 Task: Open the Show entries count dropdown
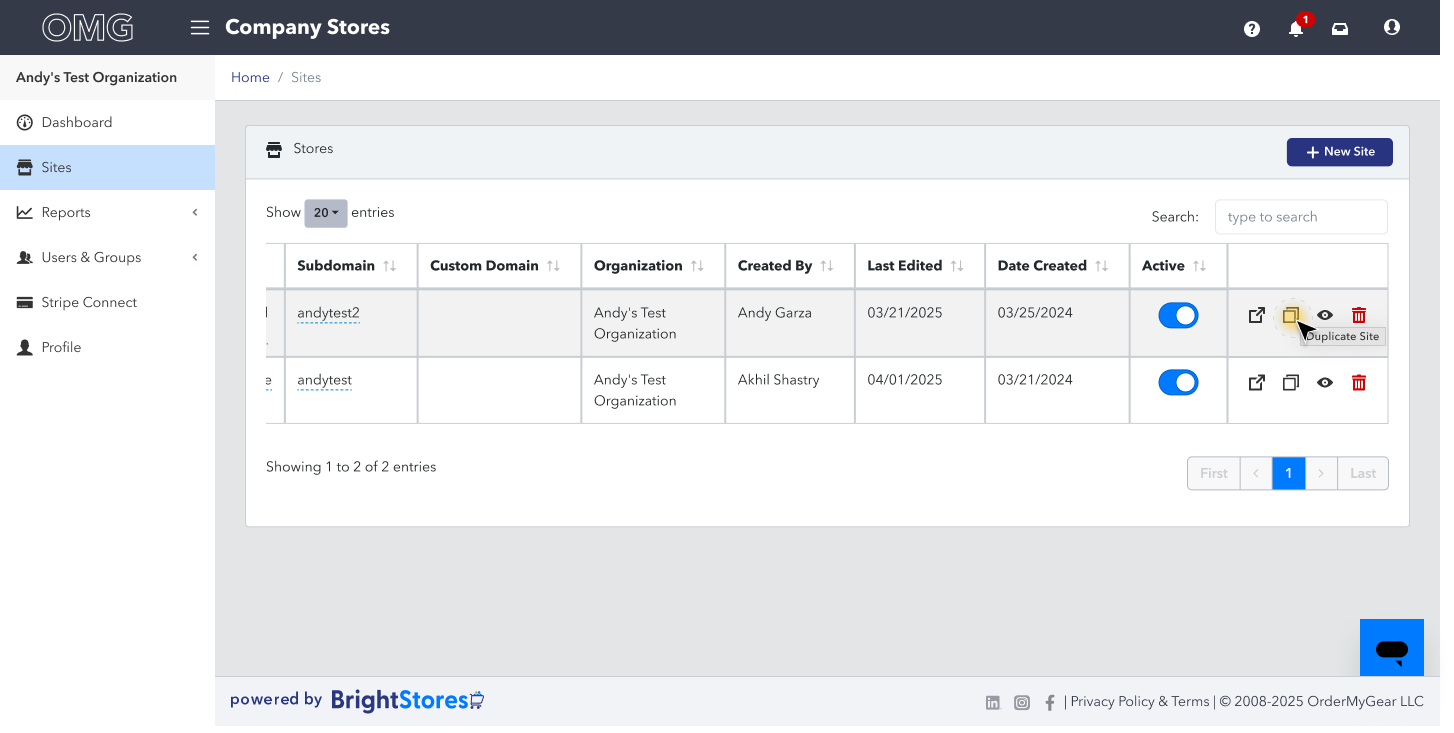click(x=326, y=213)
